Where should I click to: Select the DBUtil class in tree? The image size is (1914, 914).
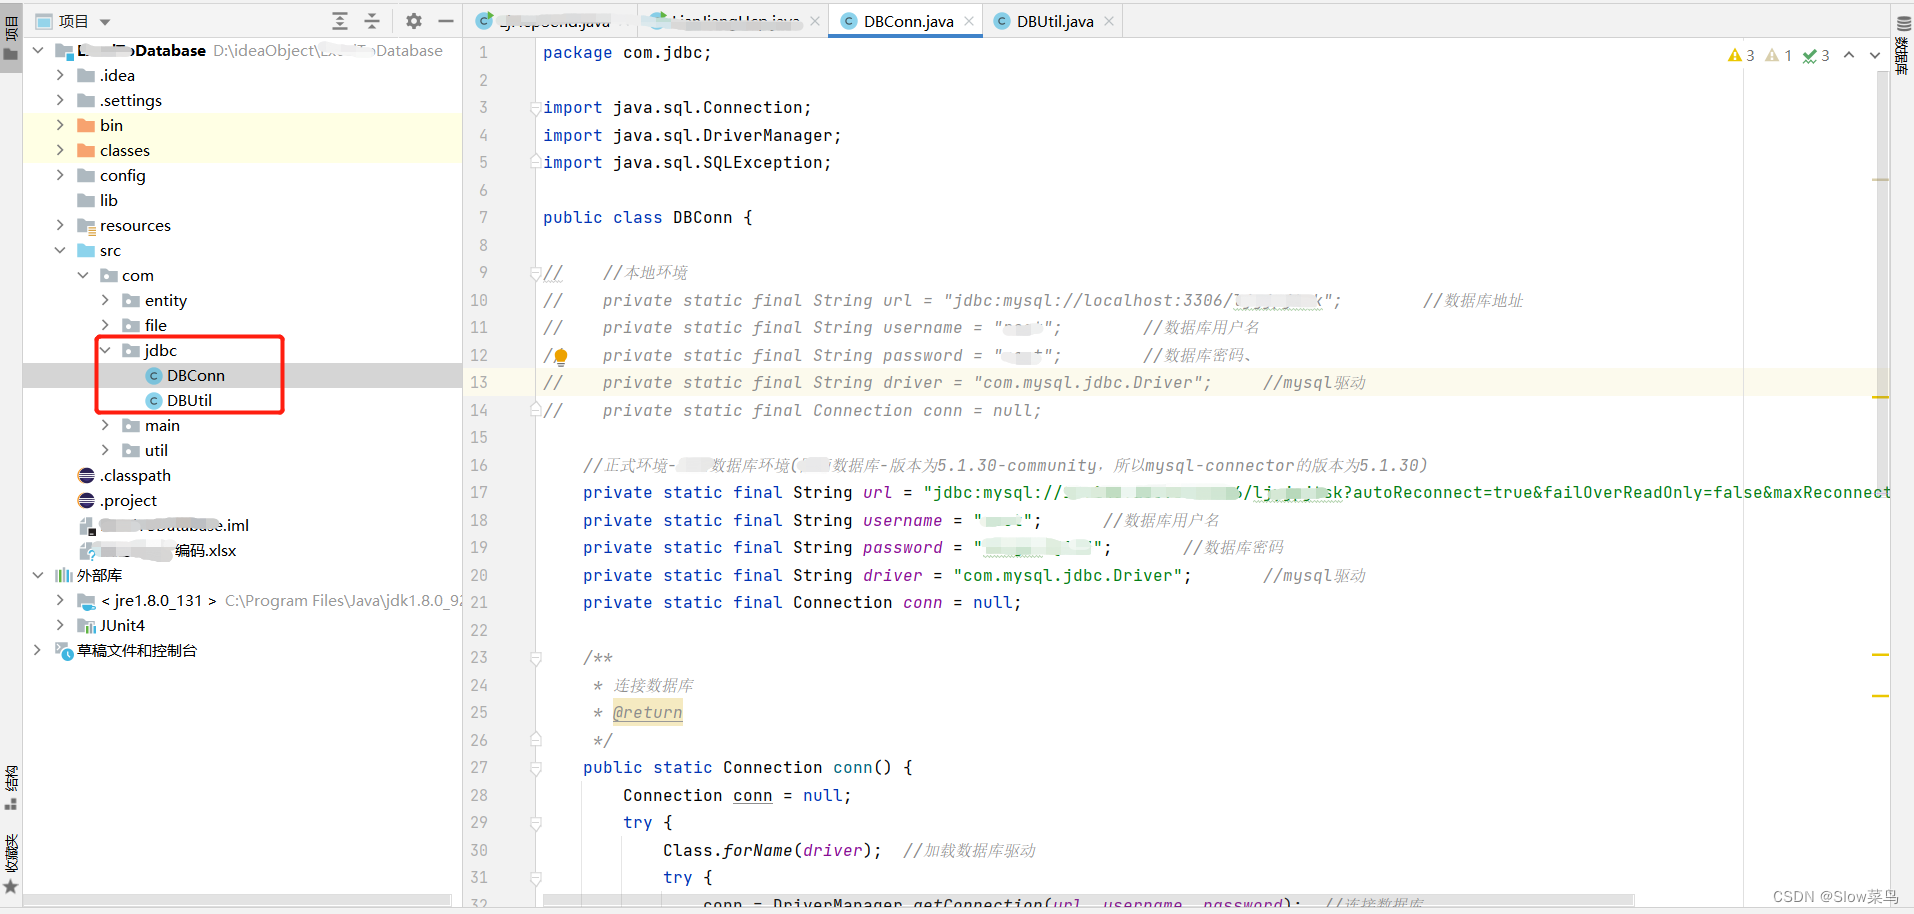(189, 400)
